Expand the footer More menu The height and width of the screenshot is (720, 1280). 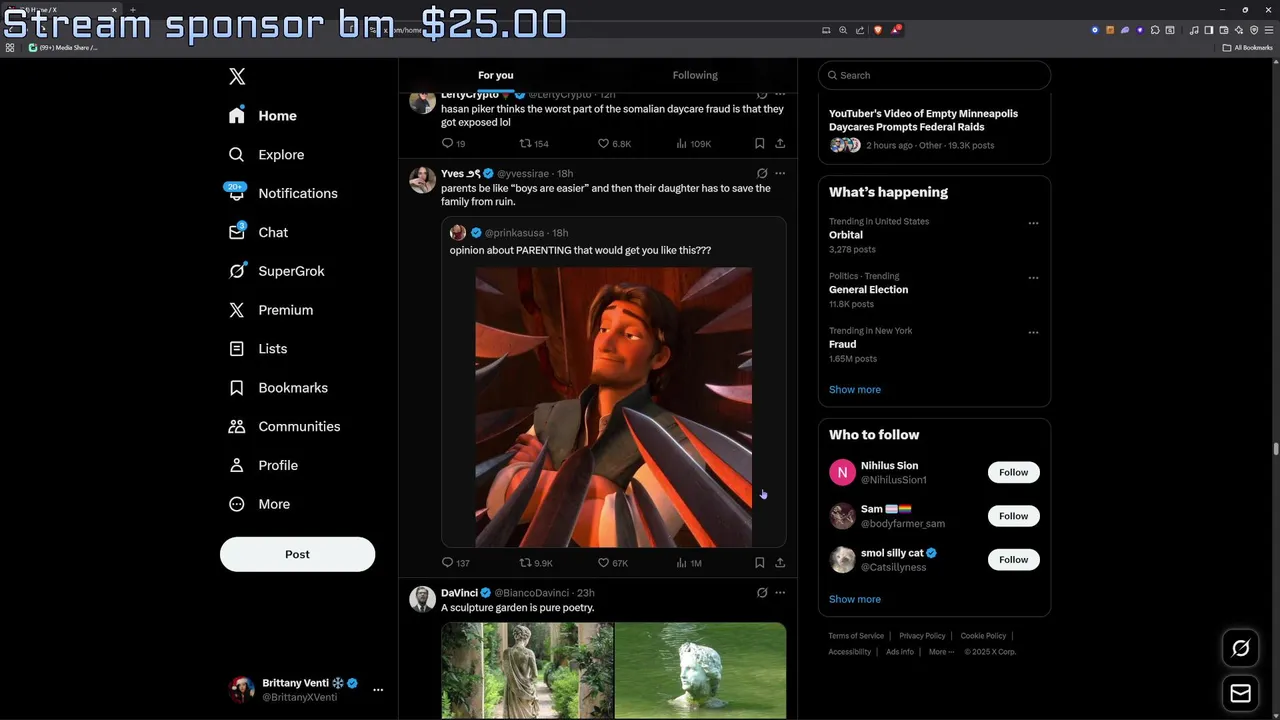940,652
